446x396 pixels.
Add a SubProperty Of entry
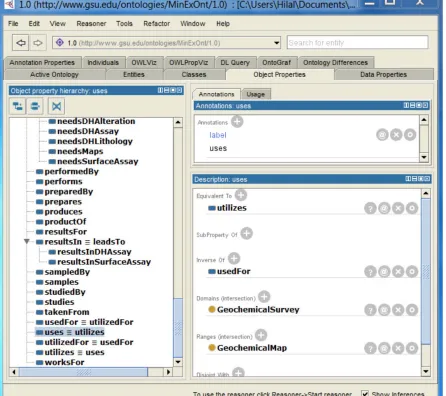pos(246,233)
